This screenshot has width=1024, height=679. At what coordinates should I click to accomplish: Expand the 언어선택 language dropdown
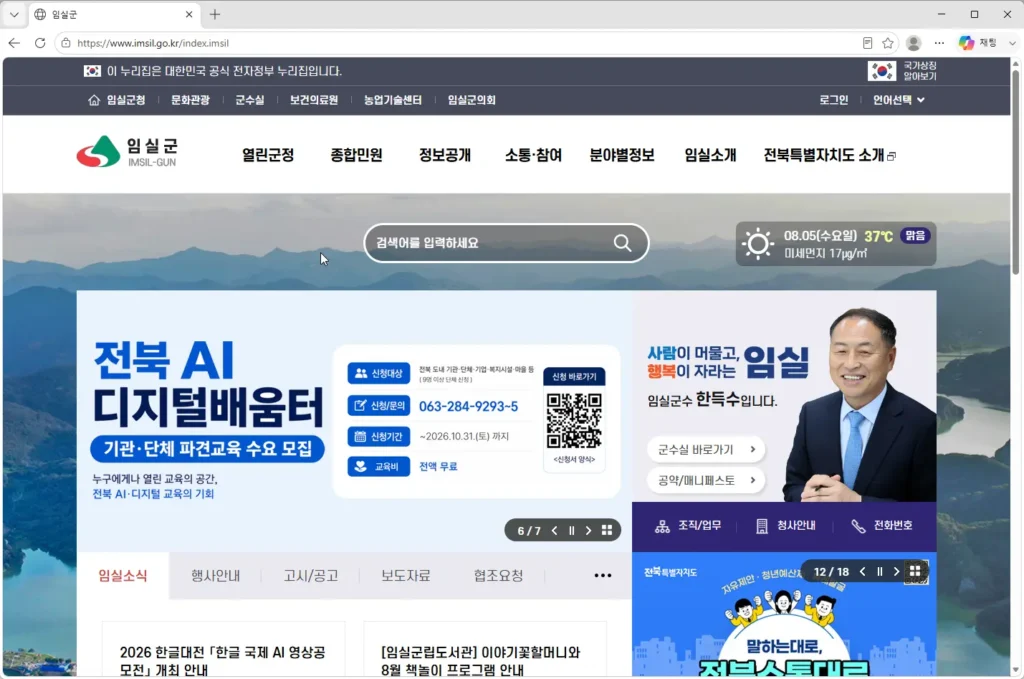tap(899, 100)
